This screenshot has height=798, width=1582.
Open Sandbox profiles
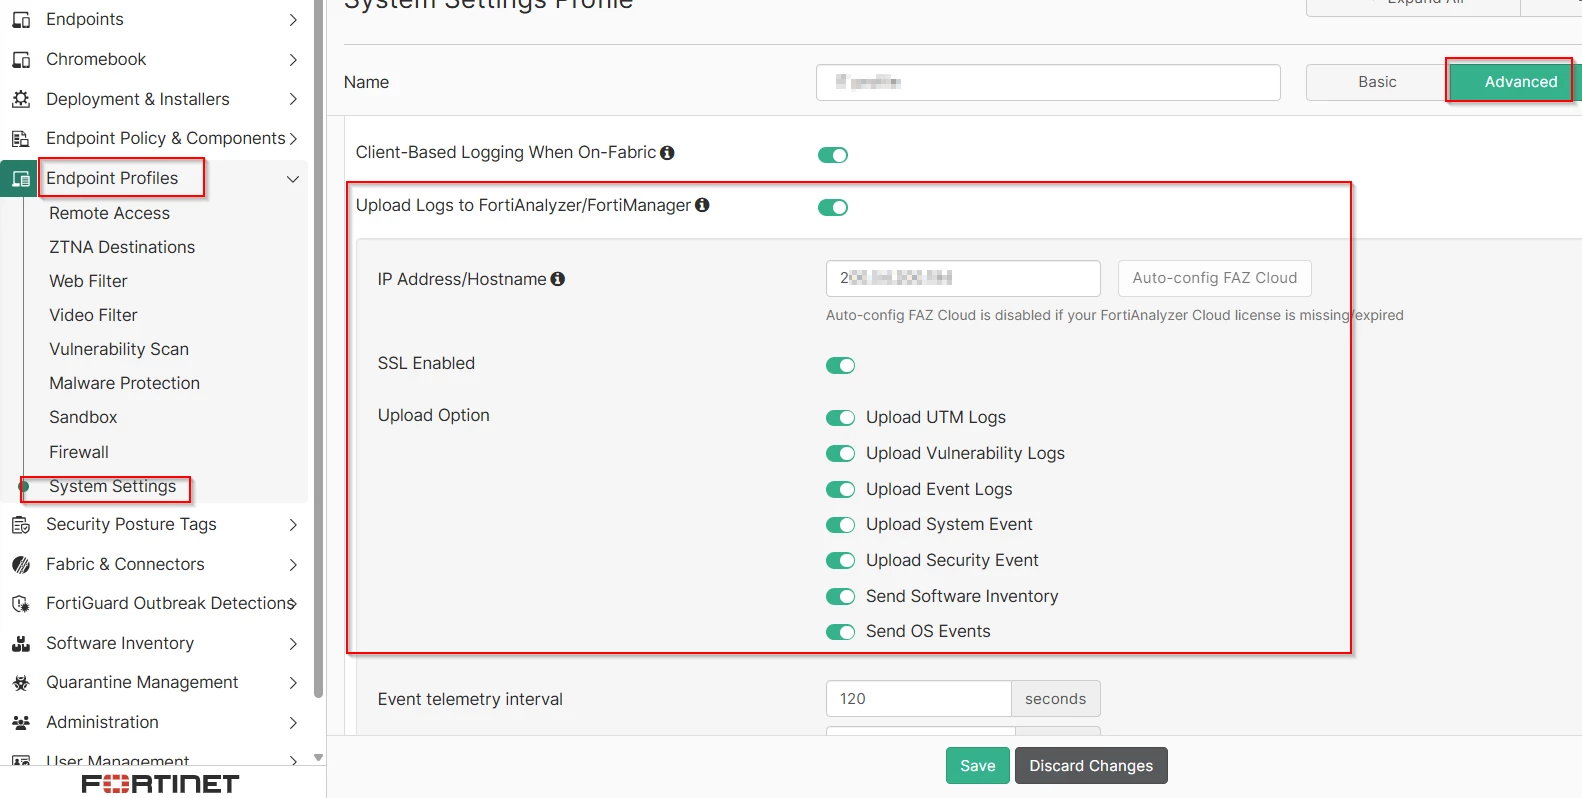(84, 417)
